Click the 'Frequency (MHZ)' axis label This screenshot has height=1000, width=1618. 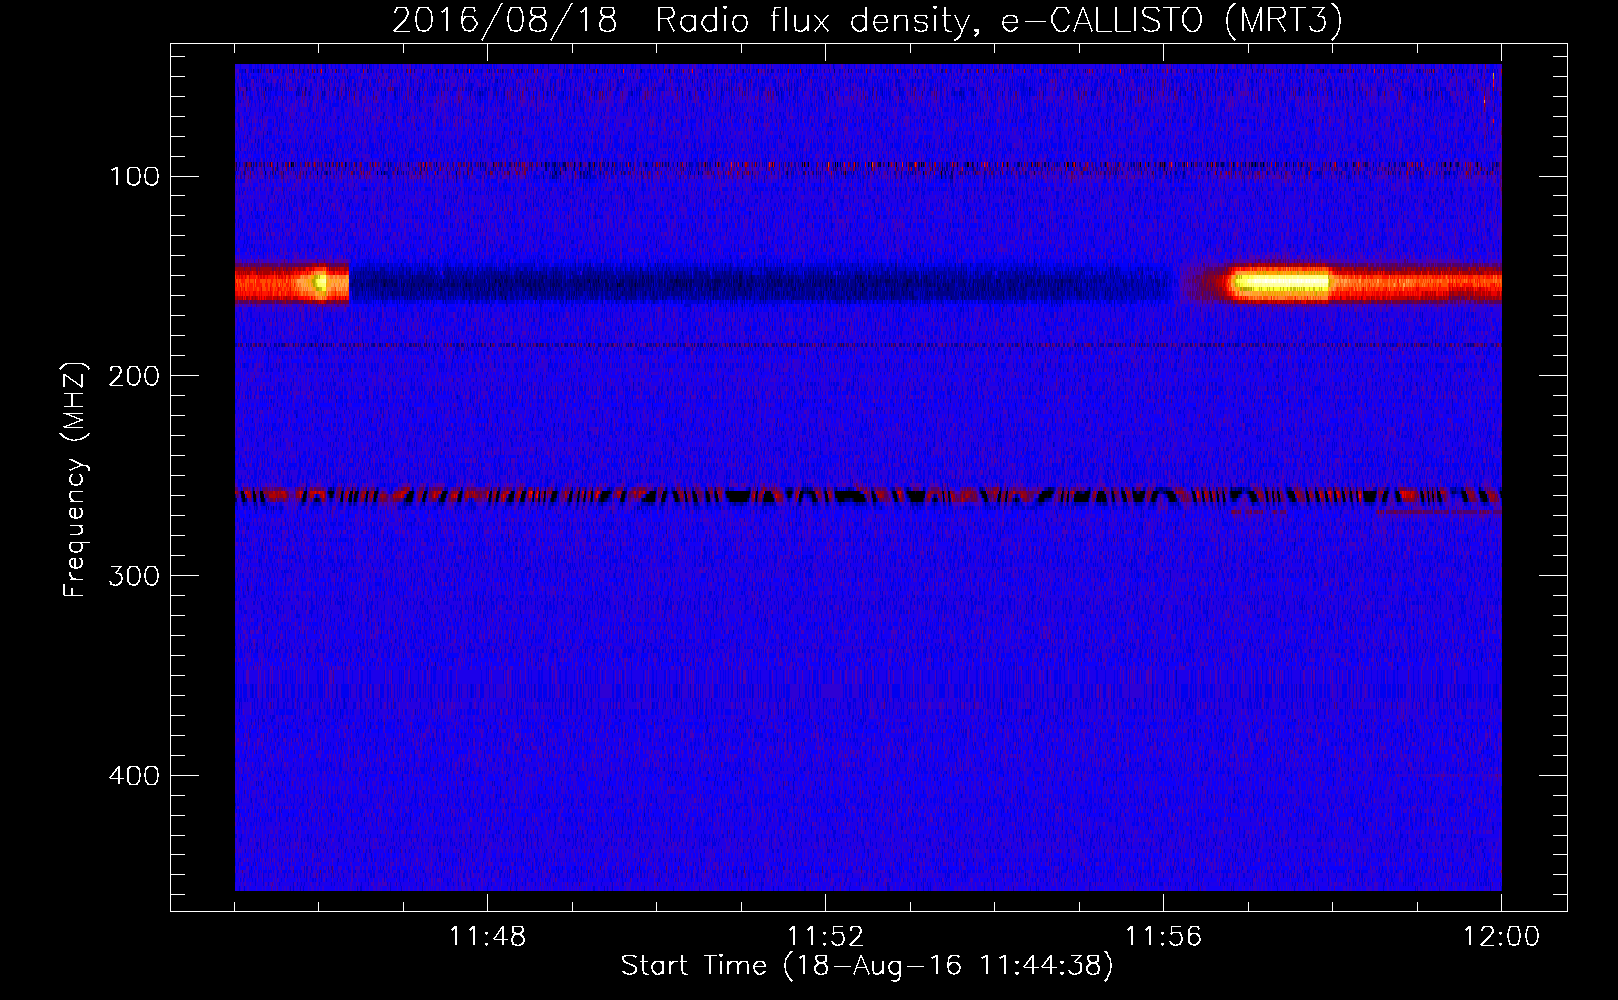[75, 480]
